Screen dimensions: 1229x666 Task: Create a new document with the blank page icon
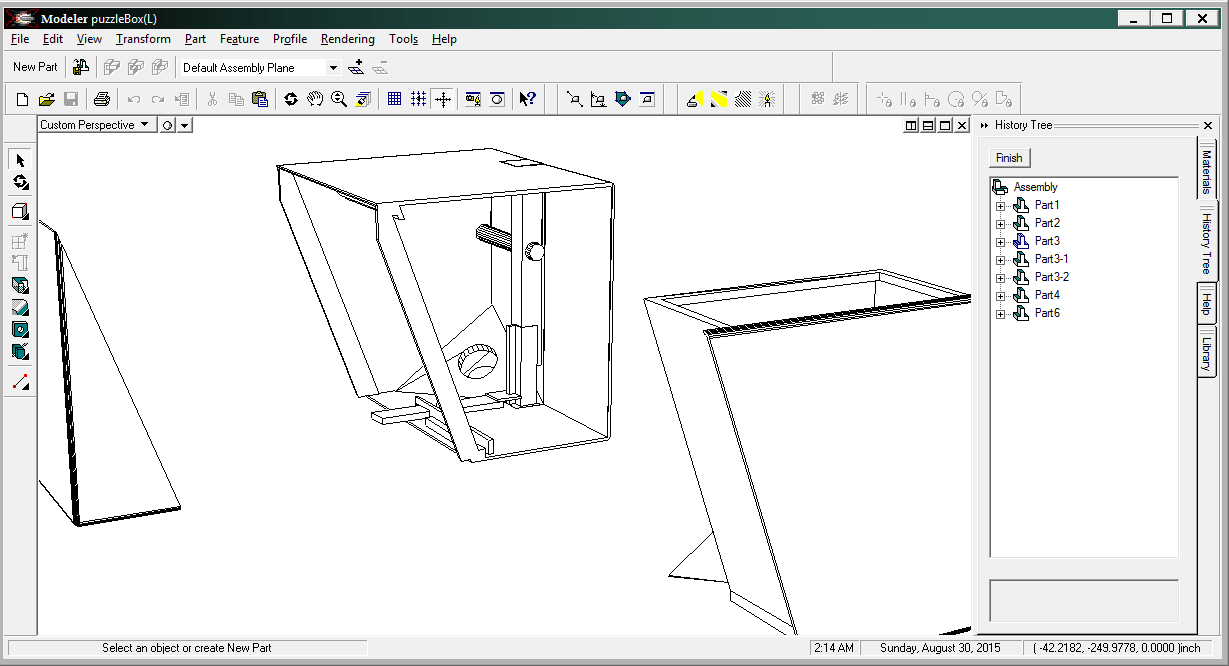22,99
